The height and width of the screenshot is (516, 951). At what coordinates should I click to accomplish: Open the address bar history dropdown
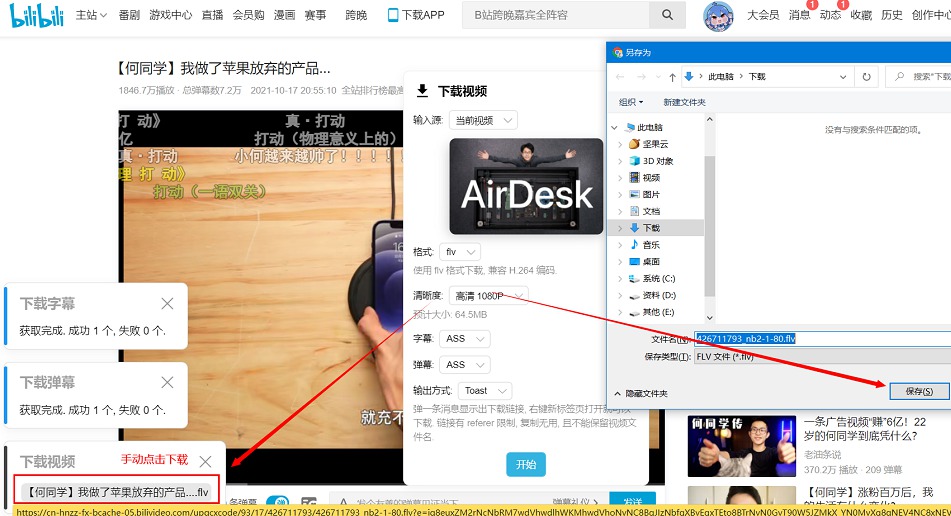[x=842, y=76]
